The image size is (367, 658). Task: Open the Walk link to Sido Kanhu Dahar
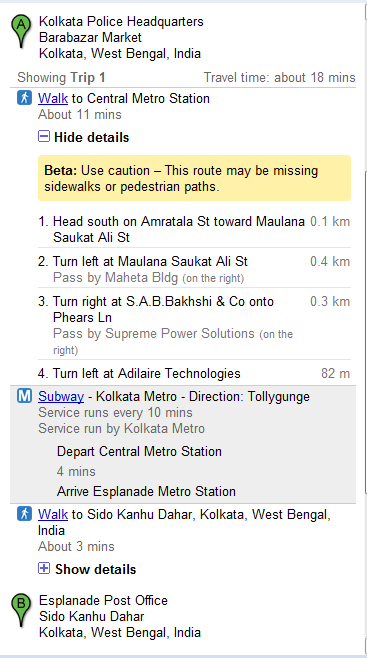tap(53, 514)
